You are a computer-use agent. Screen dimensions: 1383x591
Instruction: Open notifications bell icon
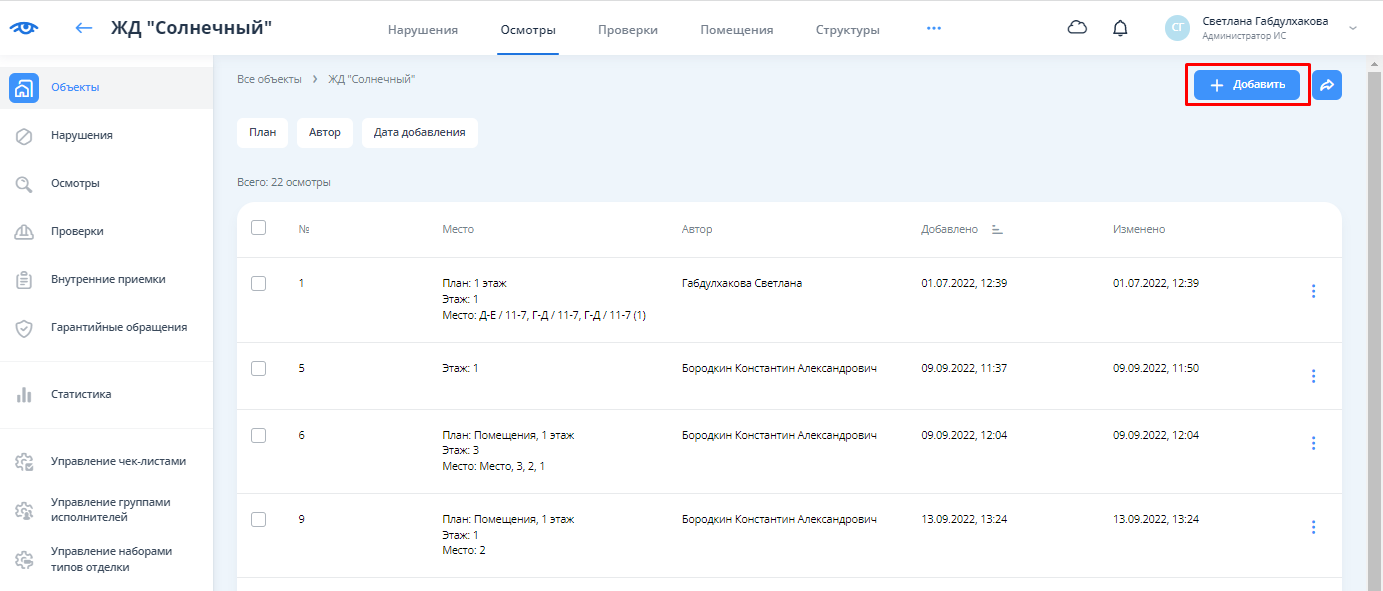(x=1120, y=28)
